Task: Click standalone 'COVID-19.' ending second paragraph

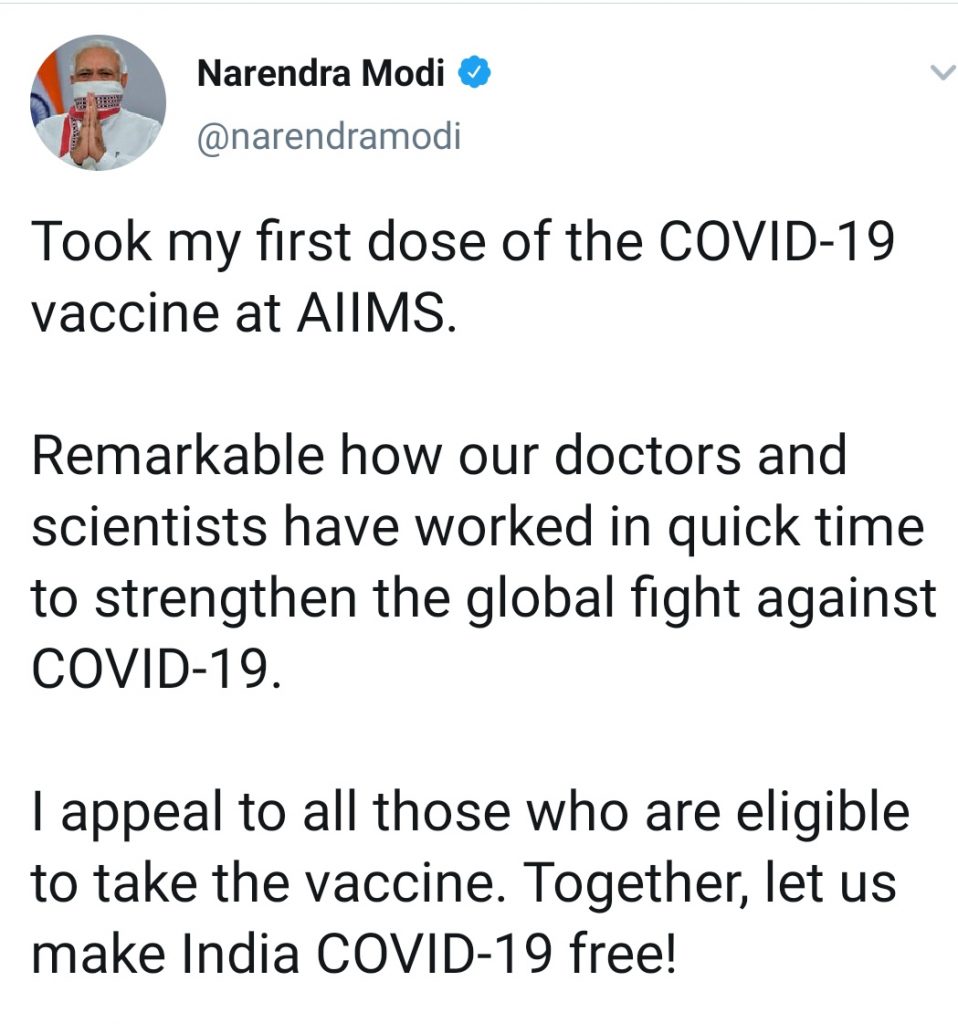Action: [157, 669]
